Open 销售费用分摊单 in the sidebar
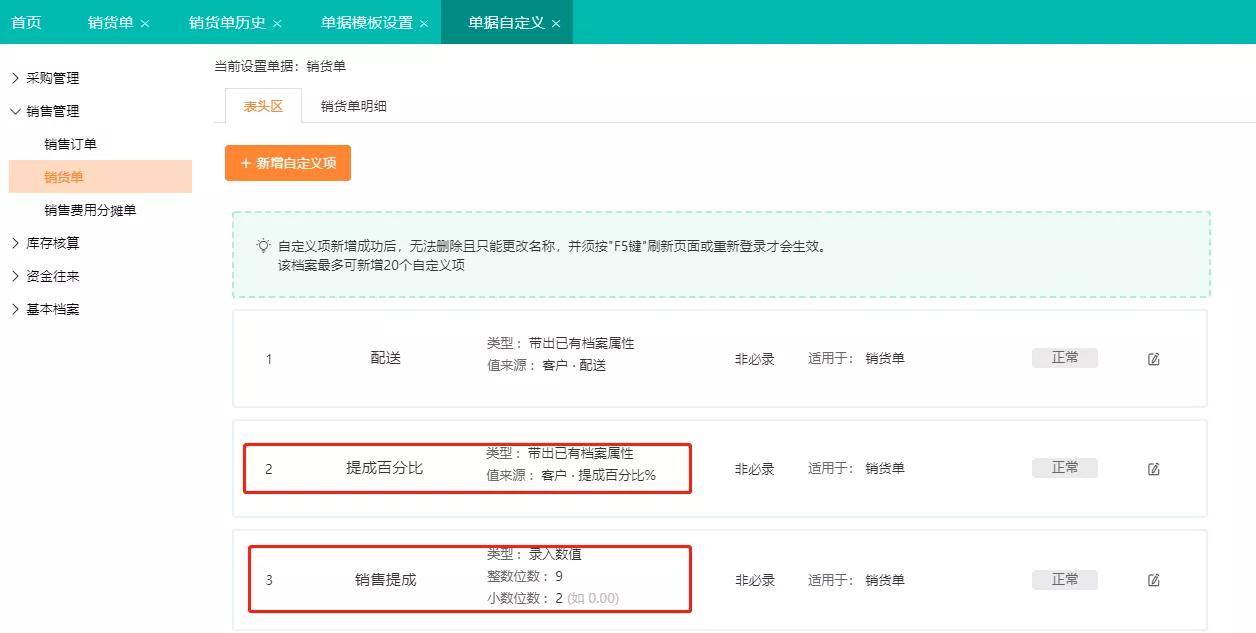 [90, 210]
